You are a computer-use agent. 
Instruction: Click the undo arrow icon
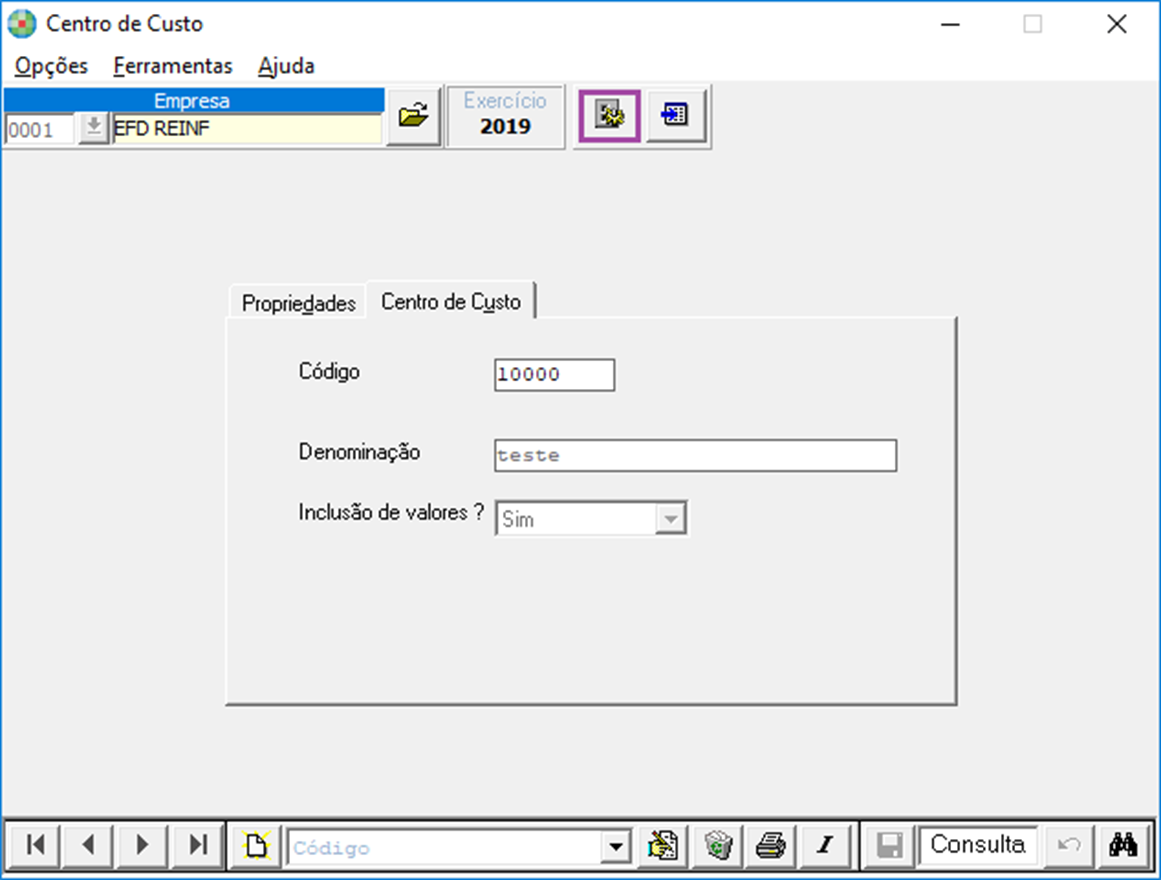pyautogui.click(x=1069, y=845)
